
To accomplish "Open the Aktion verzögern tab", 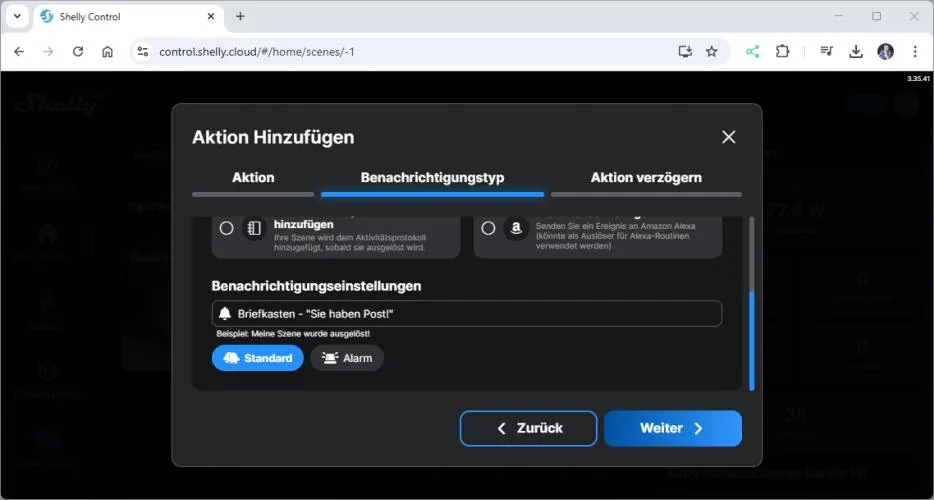I will [x=646, y=178].
